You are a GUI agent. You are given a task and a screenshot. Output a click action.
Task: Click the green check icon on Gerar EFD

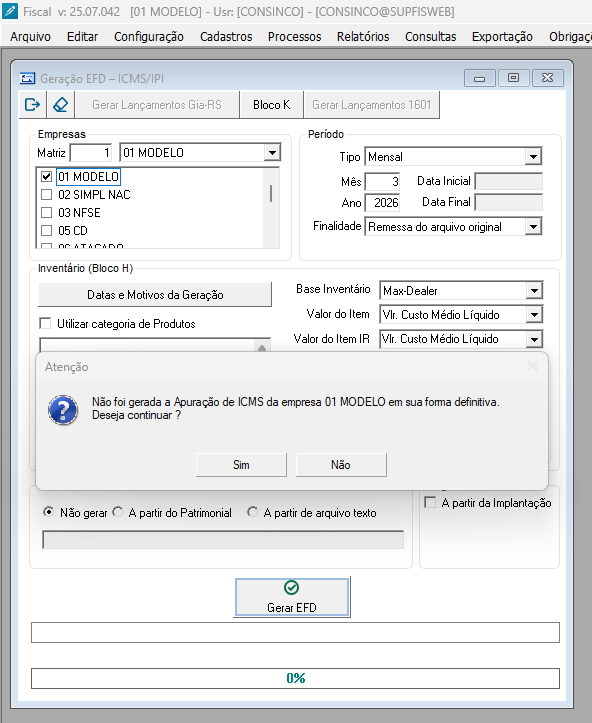coord(291,587)
